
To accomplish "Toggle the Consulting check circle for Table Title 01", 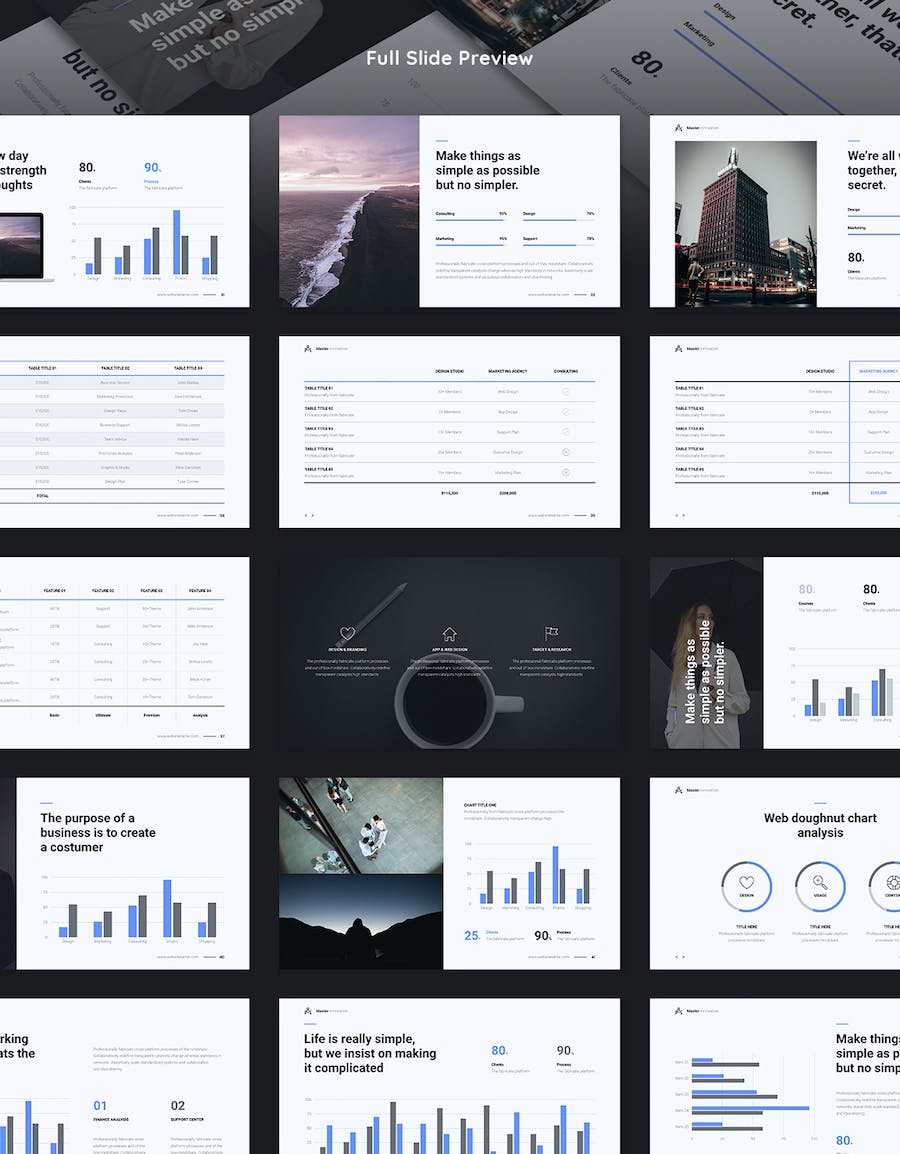I will (566, 392).
